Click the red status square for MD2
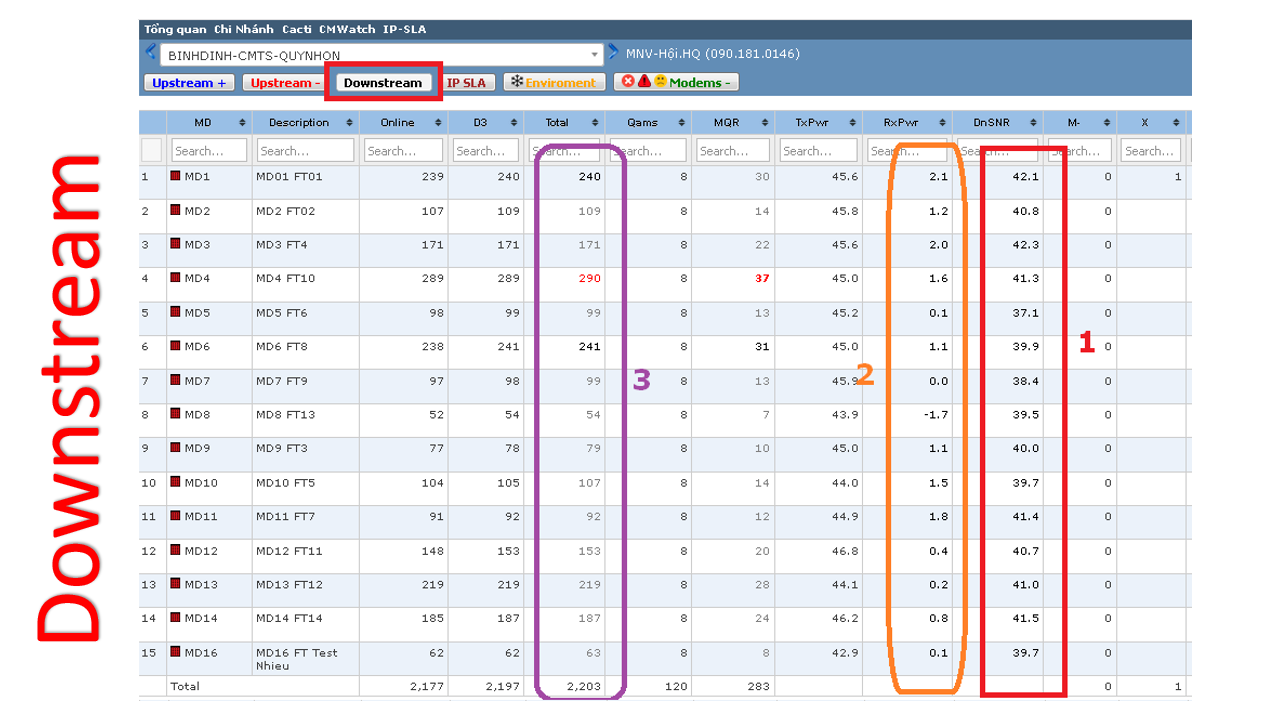This screenshot has height=720, width=1280. pos(175,210)
